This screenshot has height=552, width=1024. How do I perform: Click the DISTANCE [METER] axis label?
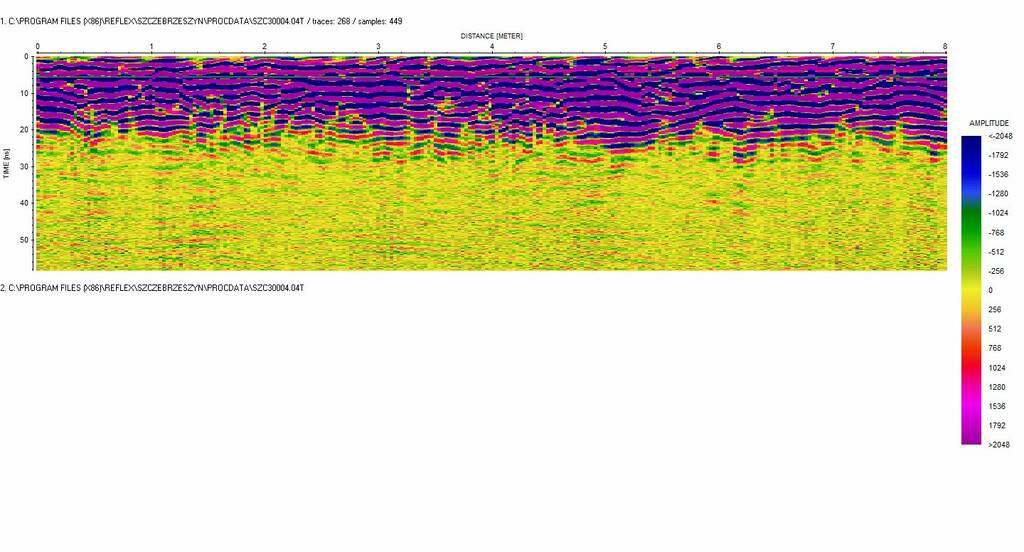[491, 35]
